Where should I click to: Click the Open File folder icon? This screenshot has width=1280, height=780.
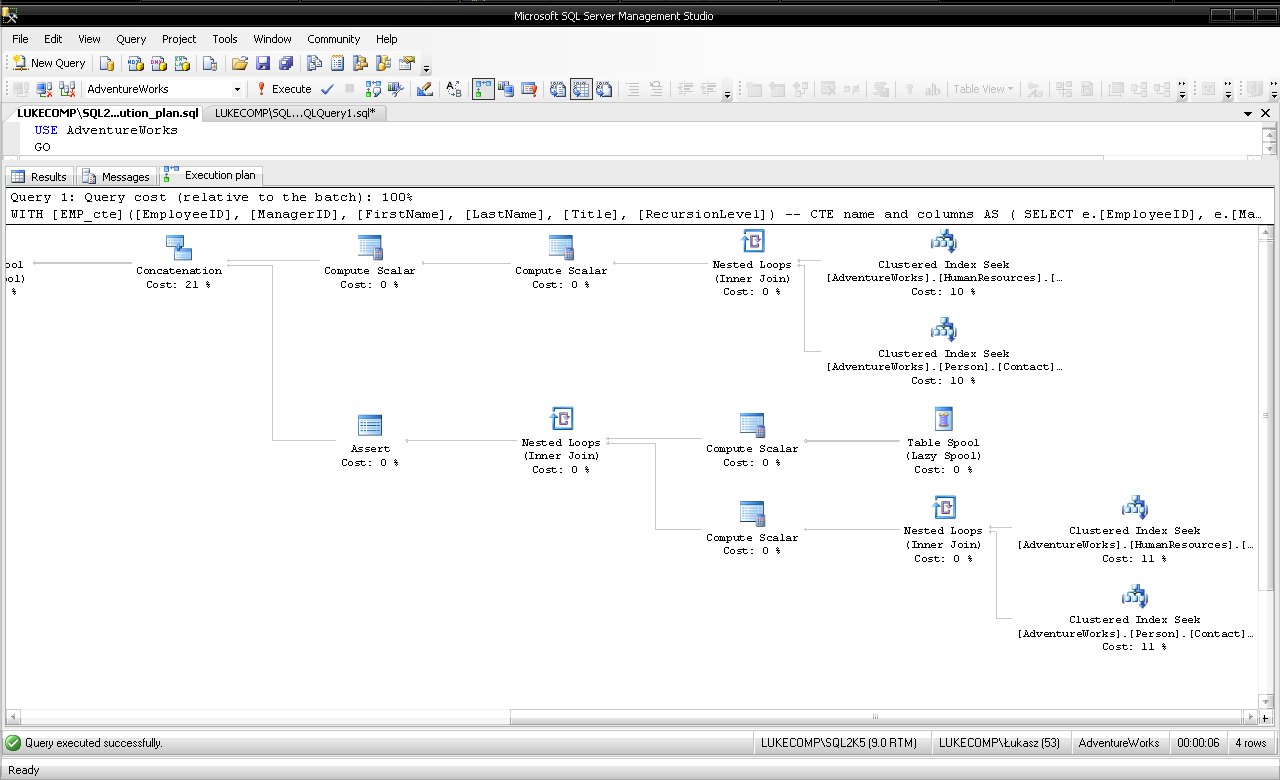point(239,63)
